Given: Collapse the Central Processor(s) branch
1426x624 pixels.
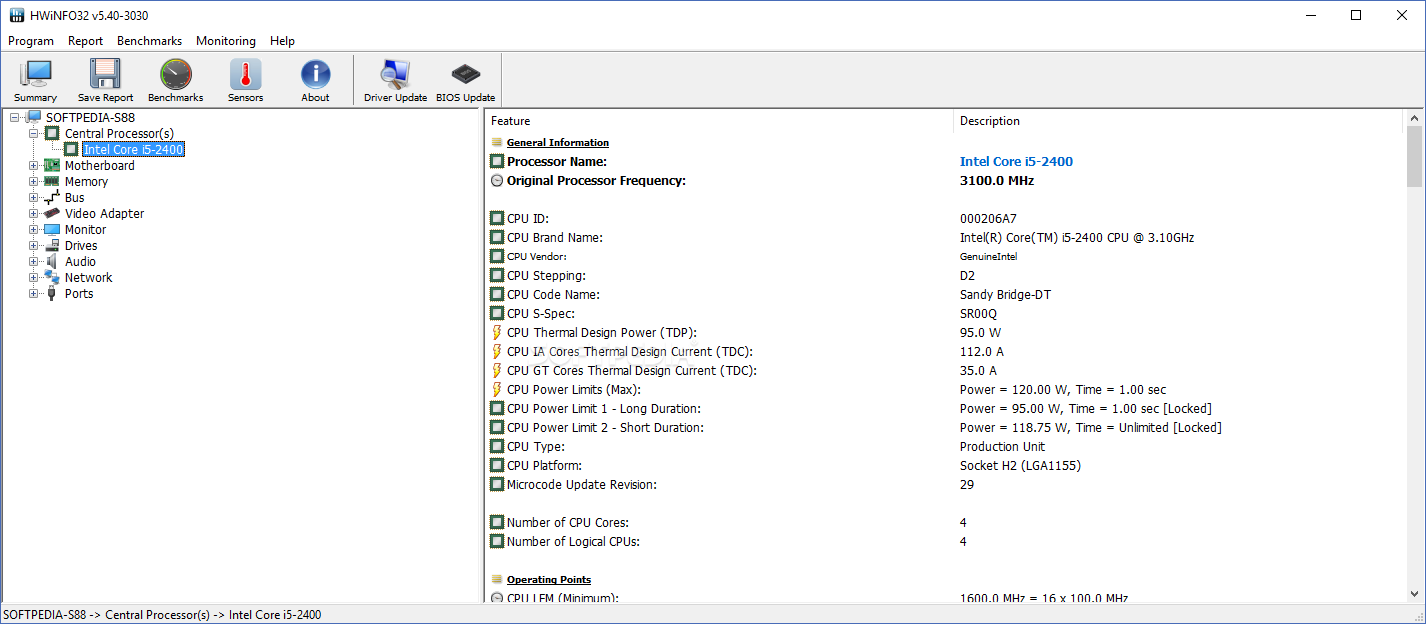Looking at the screenshot, I should (x=33, y=133).
